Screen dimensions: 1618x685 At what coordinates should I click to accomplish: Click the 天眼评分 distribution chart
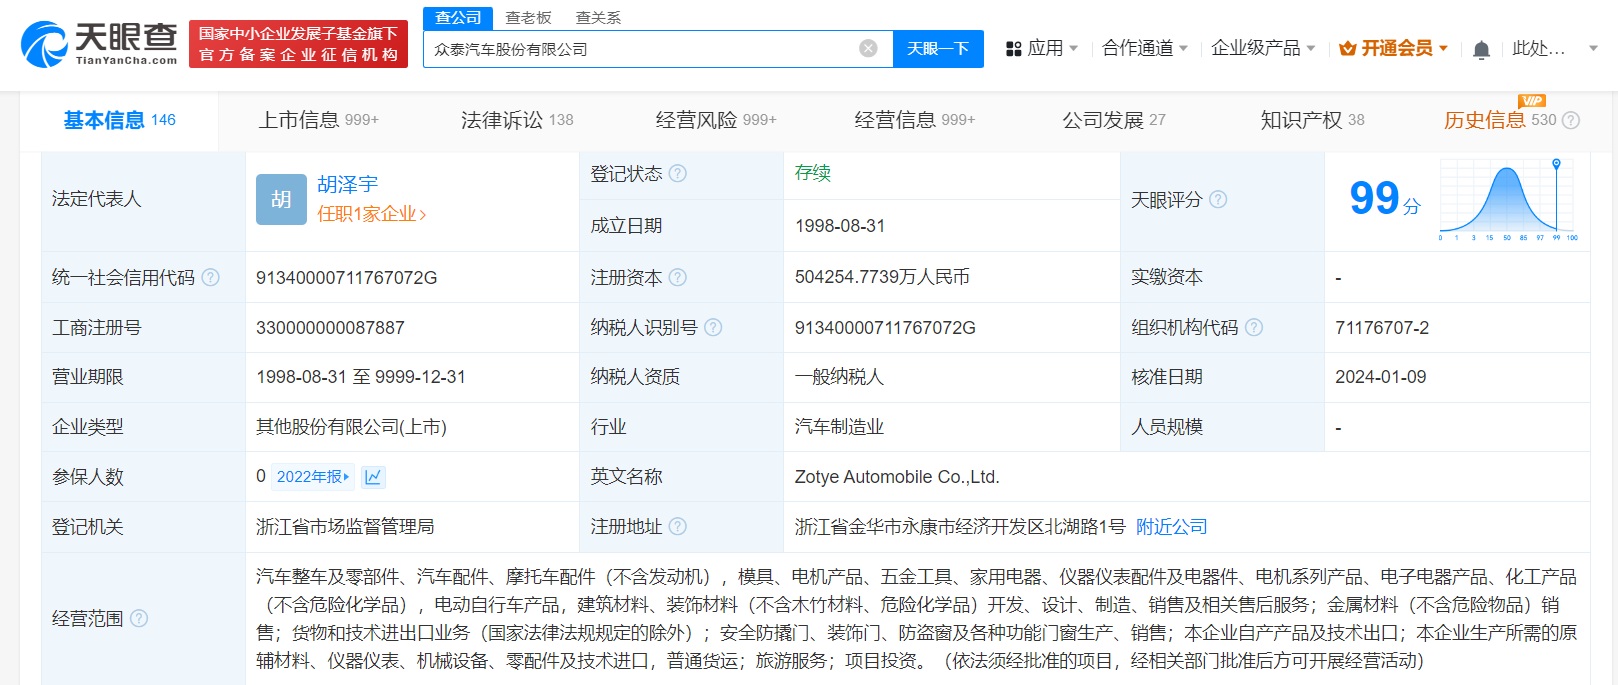pyautogui.click(x=1508, y=199)
